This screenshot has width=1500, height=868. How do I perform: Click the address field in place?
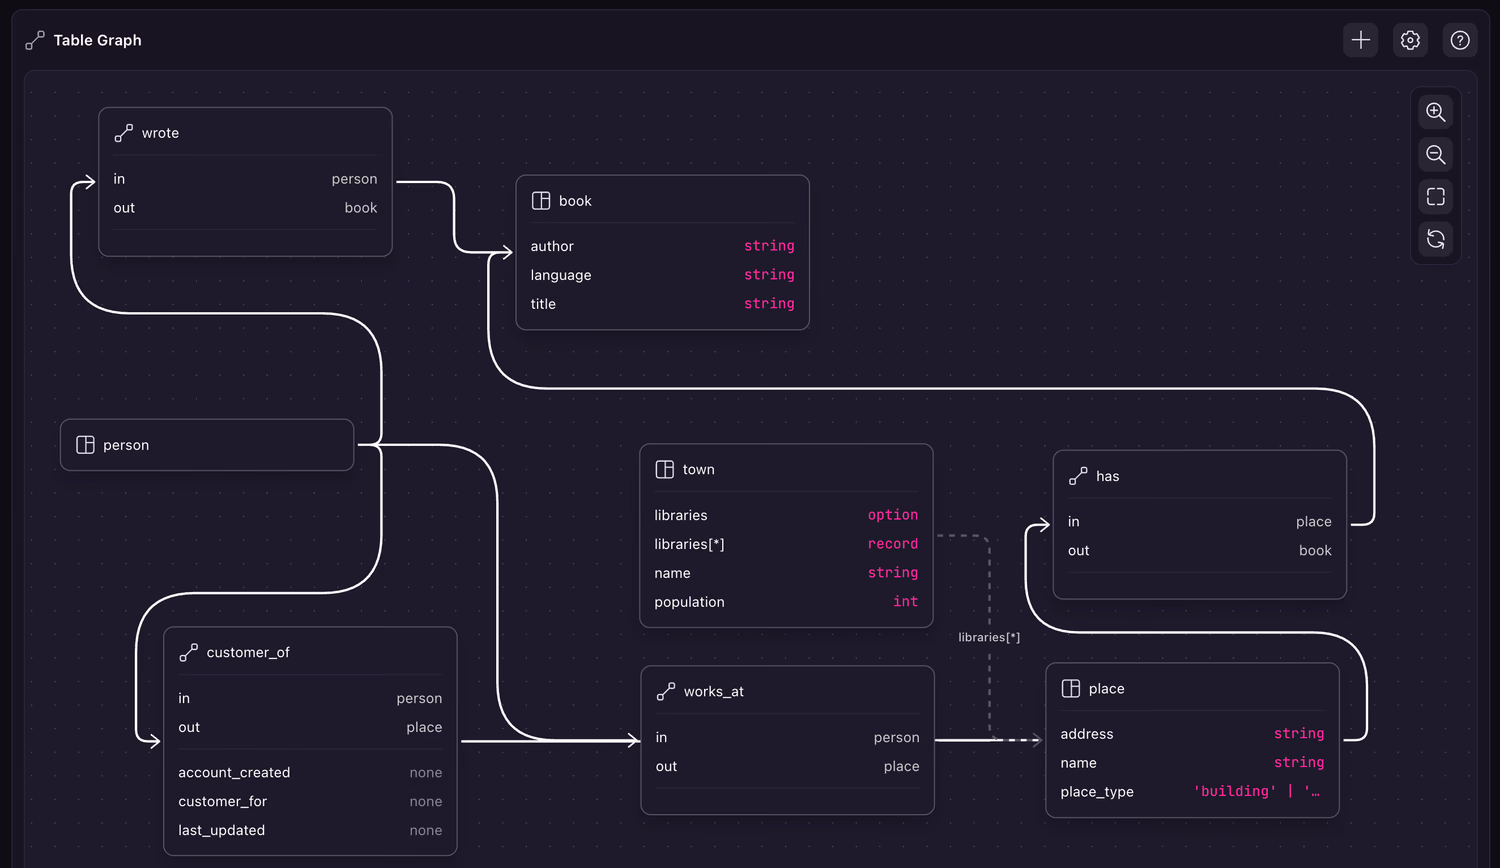[x=1192, y=734]
